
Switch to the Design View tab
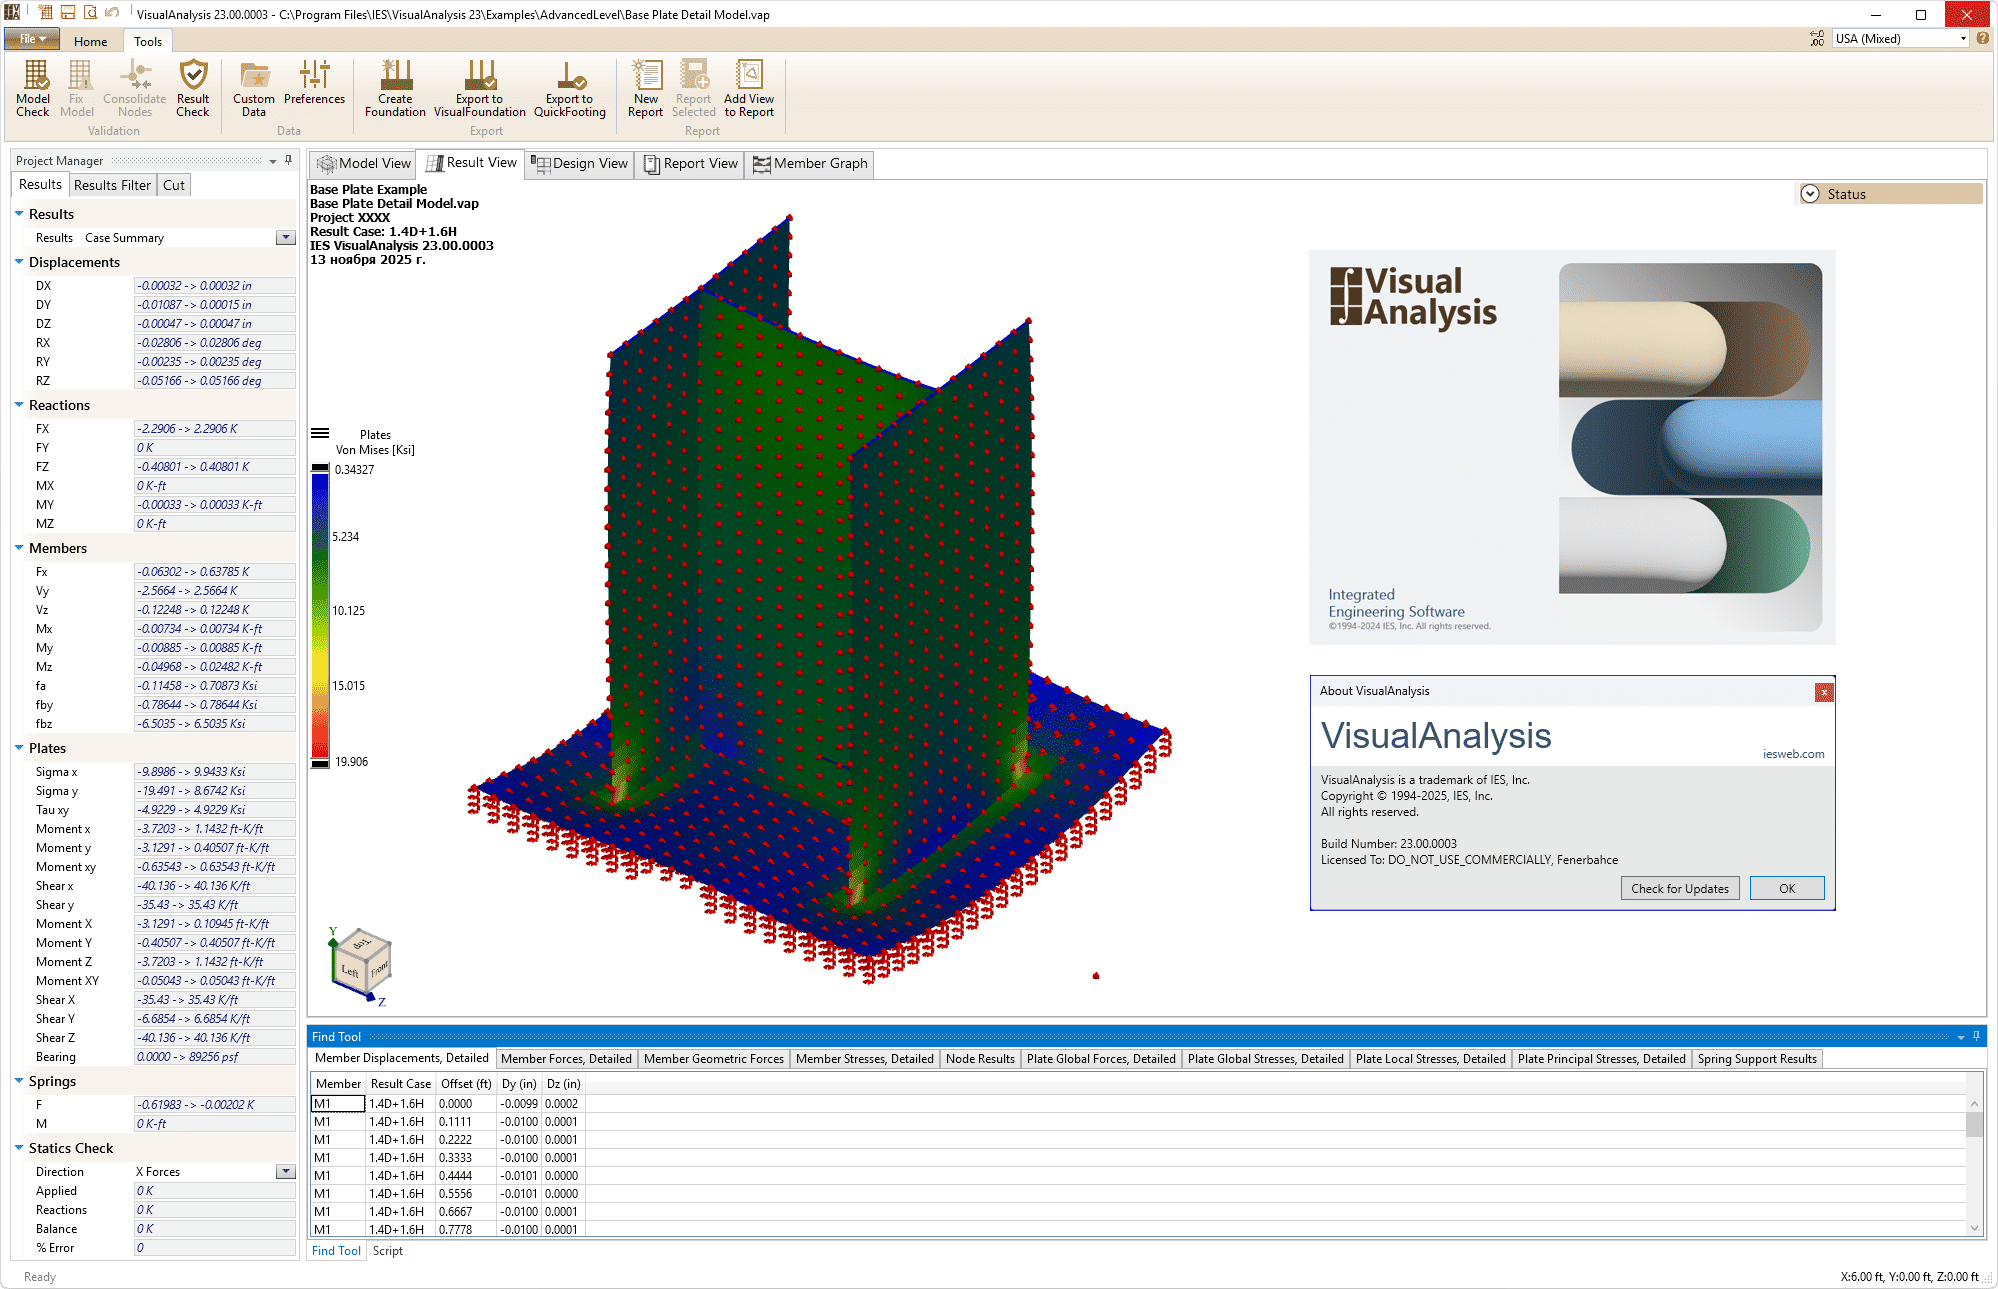(x=579, y=163)
